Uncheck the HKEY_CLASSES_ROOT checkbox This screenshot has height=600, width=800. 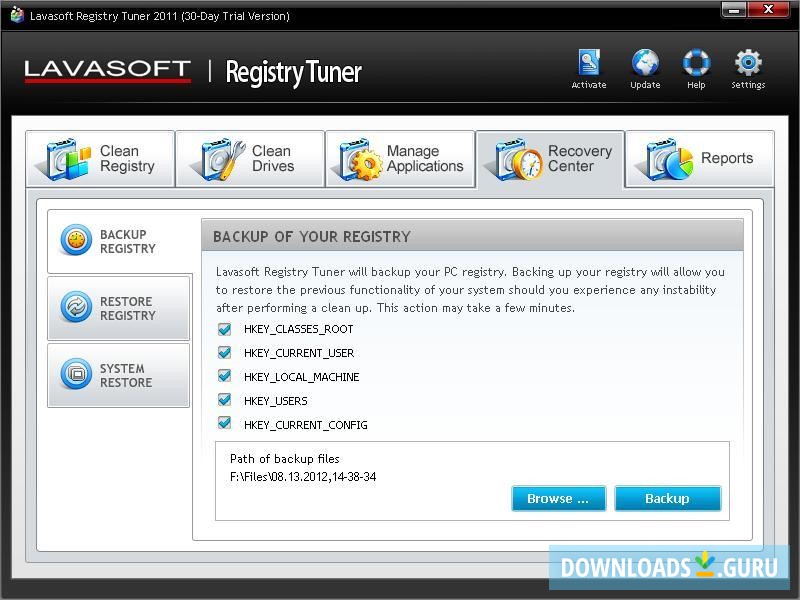(x=224, y=329)
